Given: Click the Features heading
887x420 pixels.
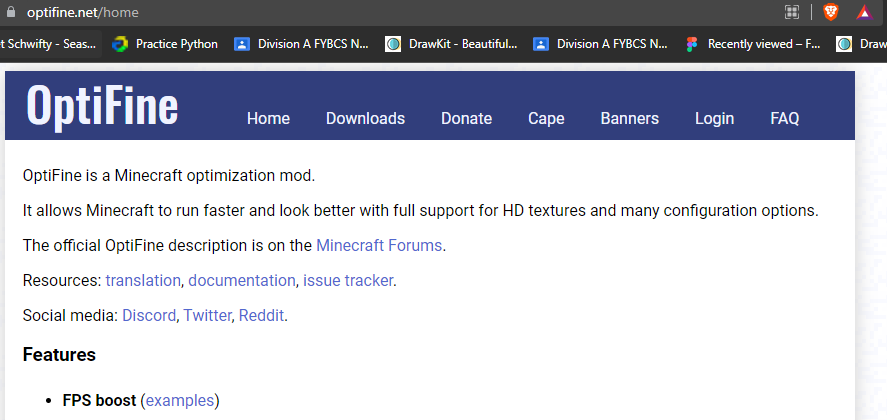Looking at the screenshot, I should pos(59,355).
